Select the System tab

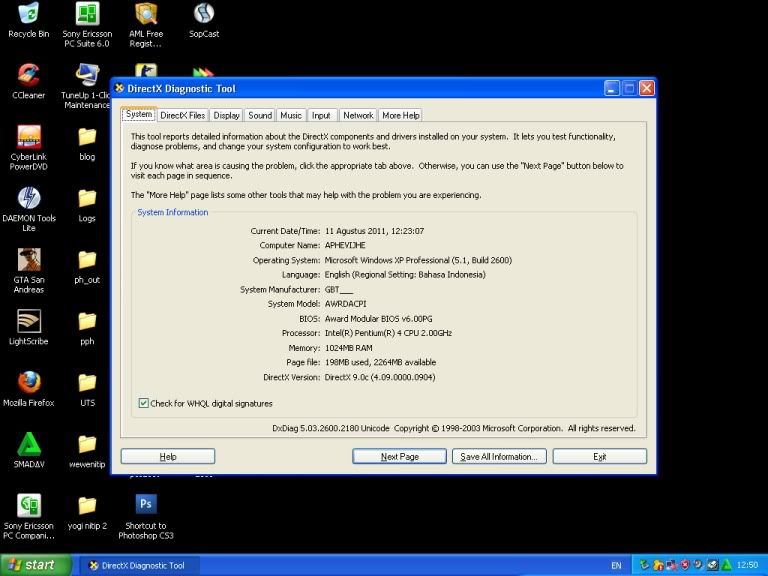(139, 114)
